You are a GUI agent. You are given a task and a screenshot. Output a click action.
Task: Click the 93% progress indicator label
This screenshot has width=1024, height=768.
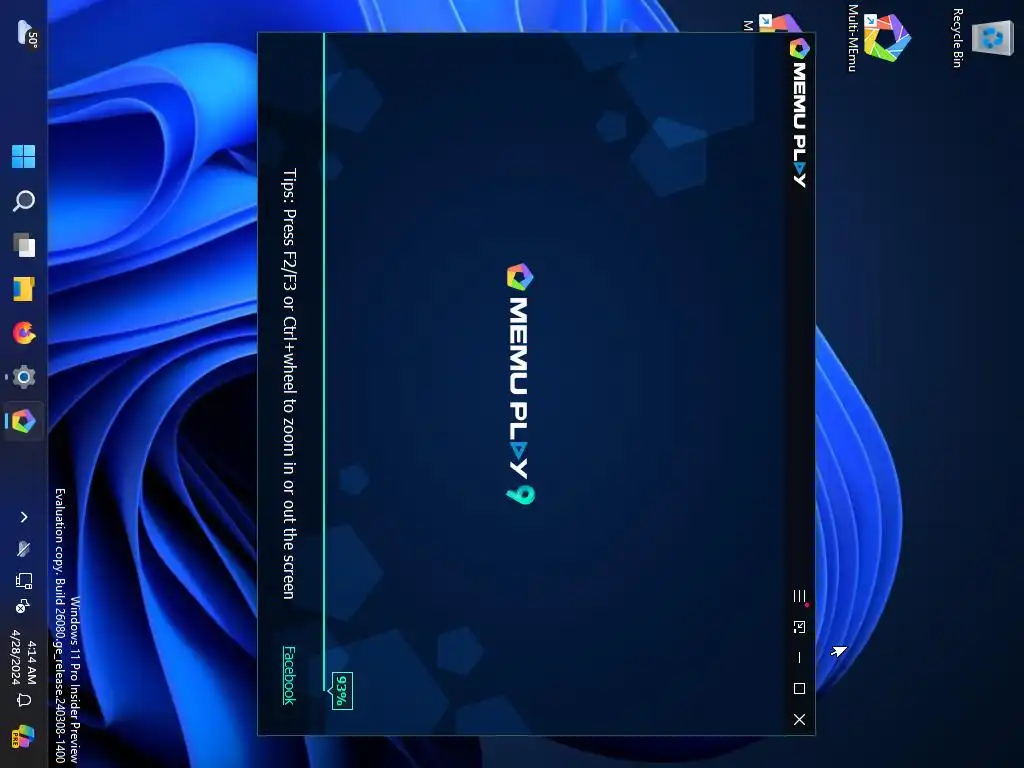coord(342,690)
